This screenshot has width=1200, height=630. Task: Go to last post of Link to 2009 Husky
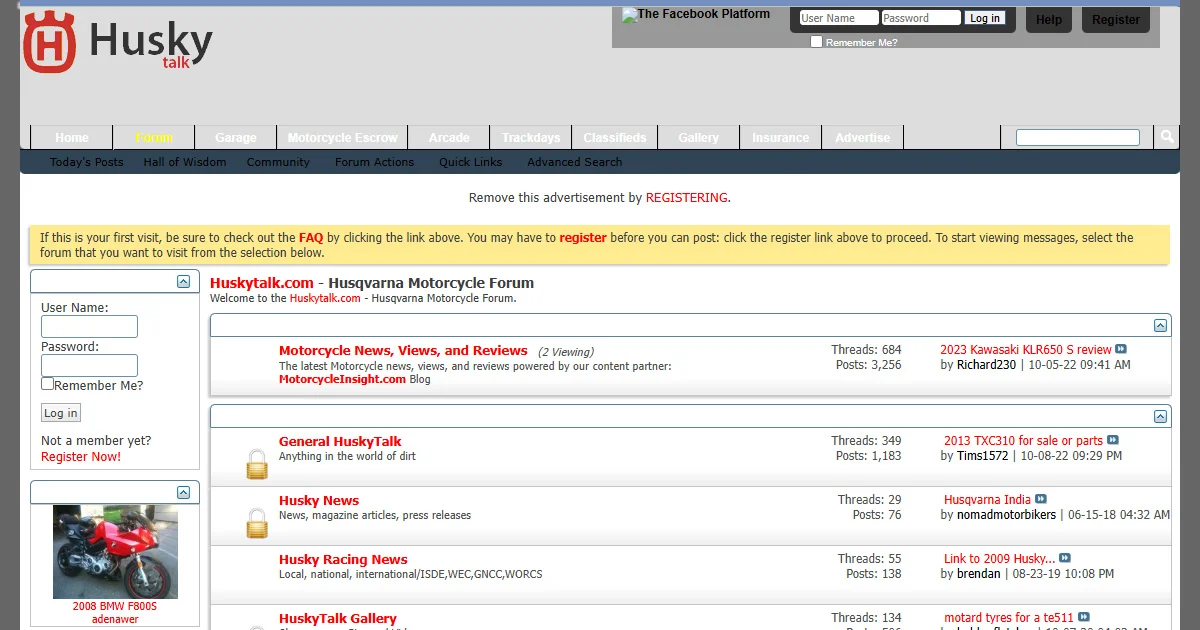click(1065, 558)
